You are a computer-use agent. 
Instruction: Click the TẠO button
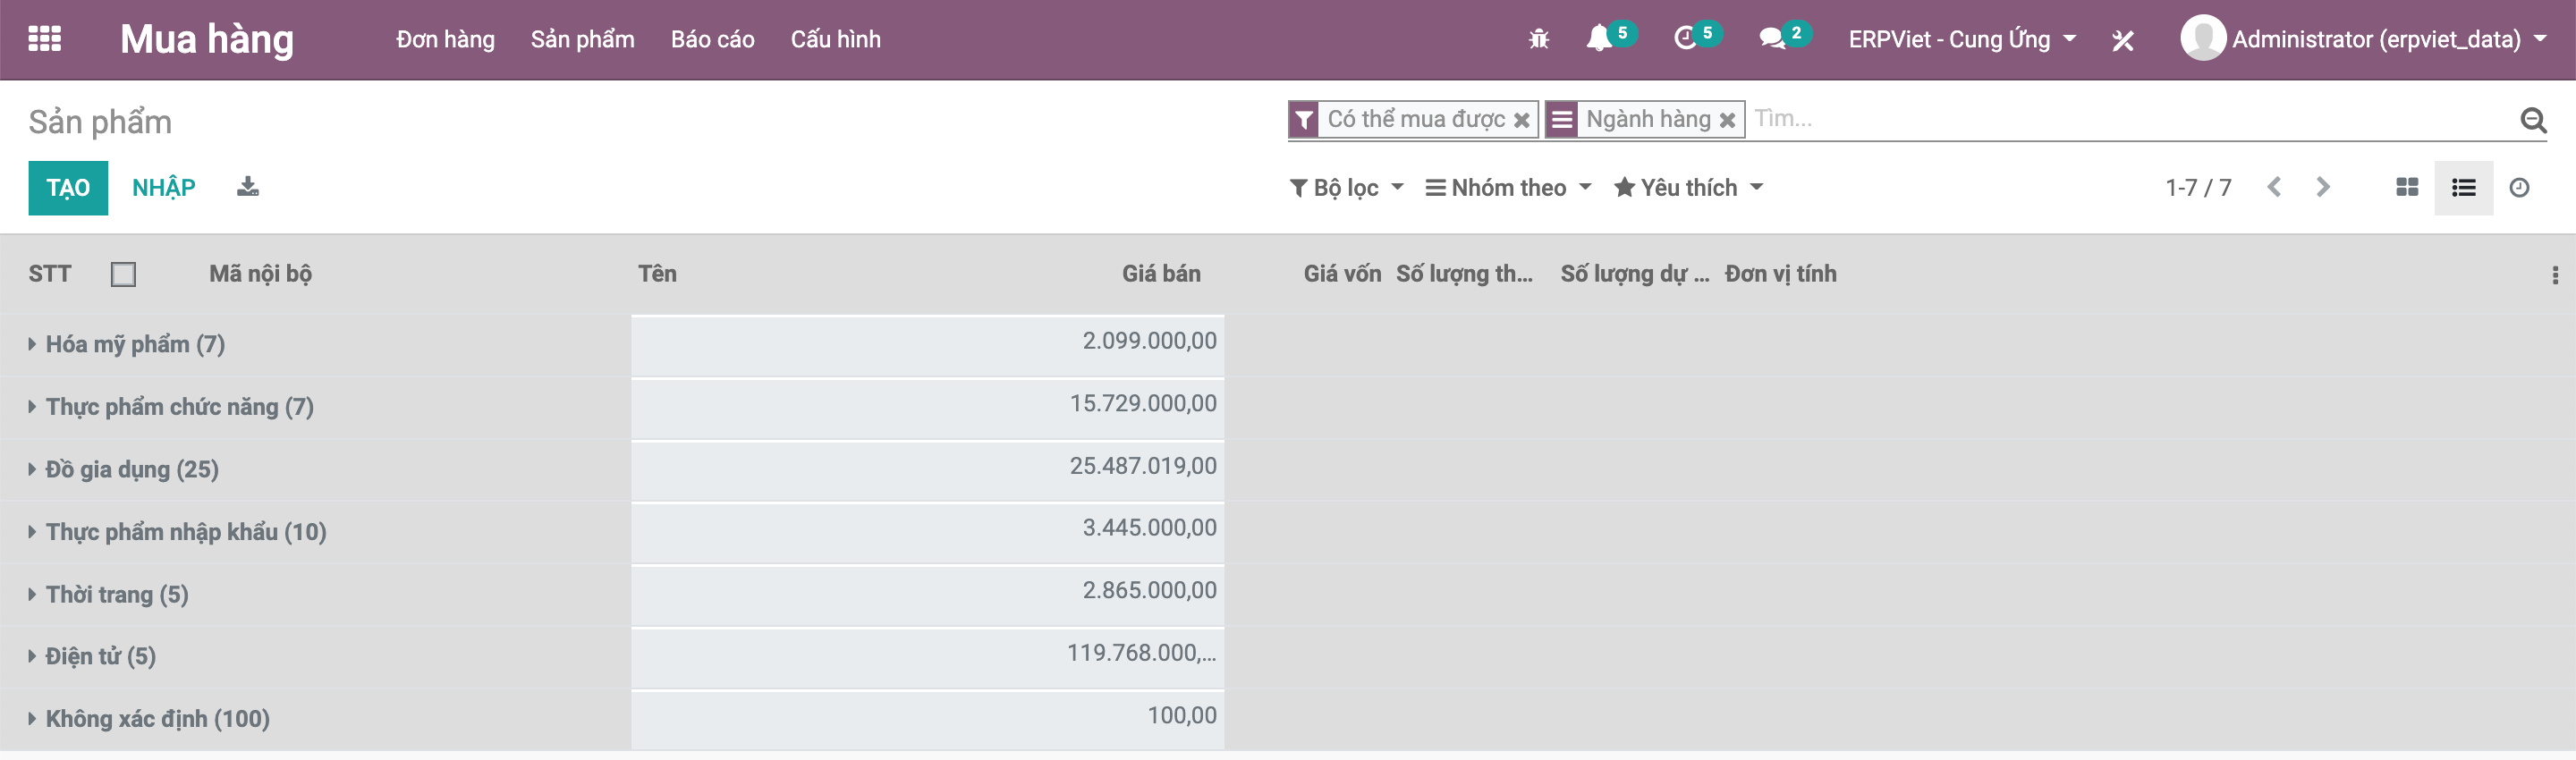(68, 188)
